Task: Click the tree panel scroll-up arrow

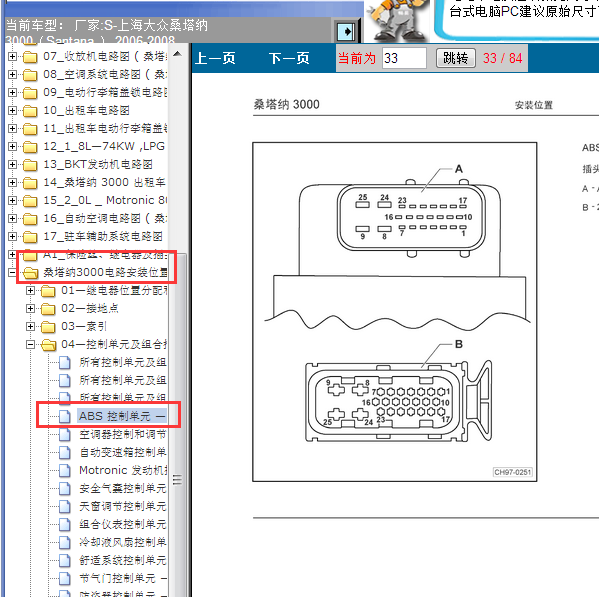Action: (177, 54)
